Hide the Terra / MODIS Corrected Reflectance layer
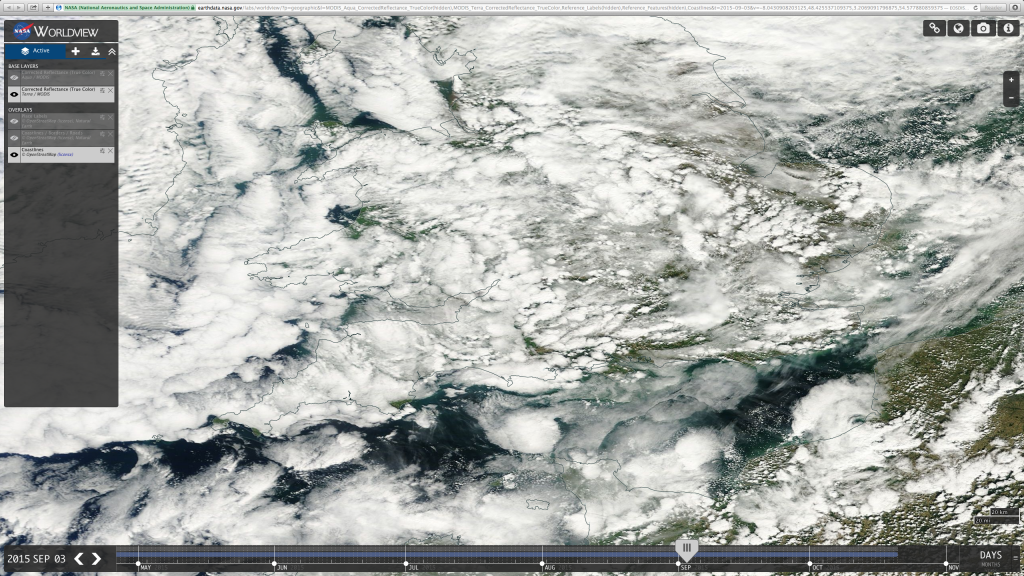1024x576 pixels. click(14, 94)
